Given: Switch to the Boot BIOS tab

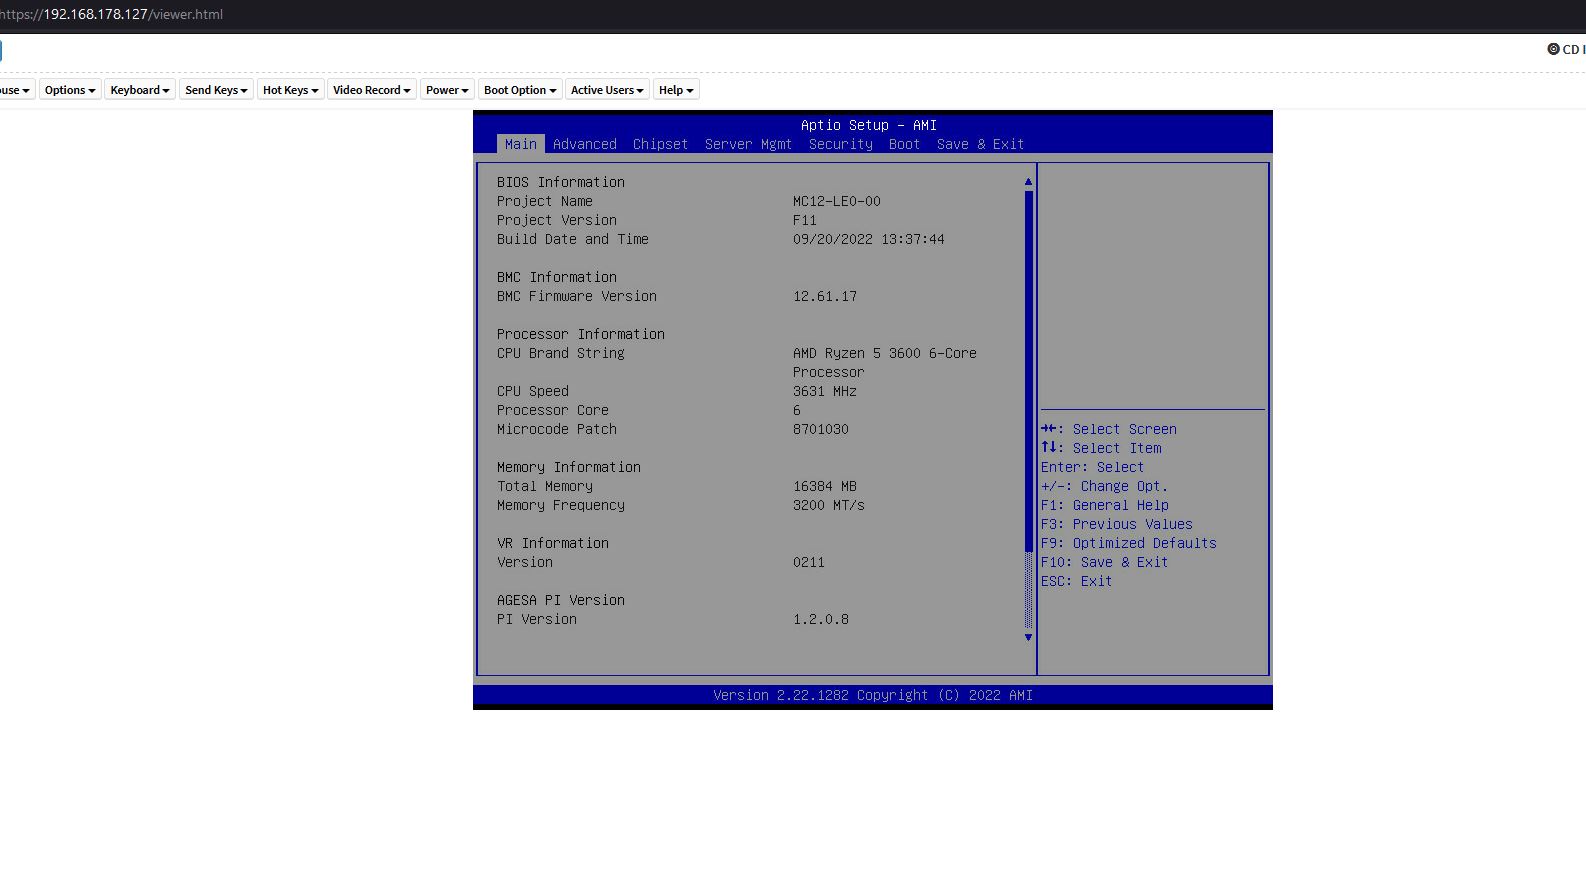Looking at the screenshot, I should pyautogui.click(x=904, y=144).
